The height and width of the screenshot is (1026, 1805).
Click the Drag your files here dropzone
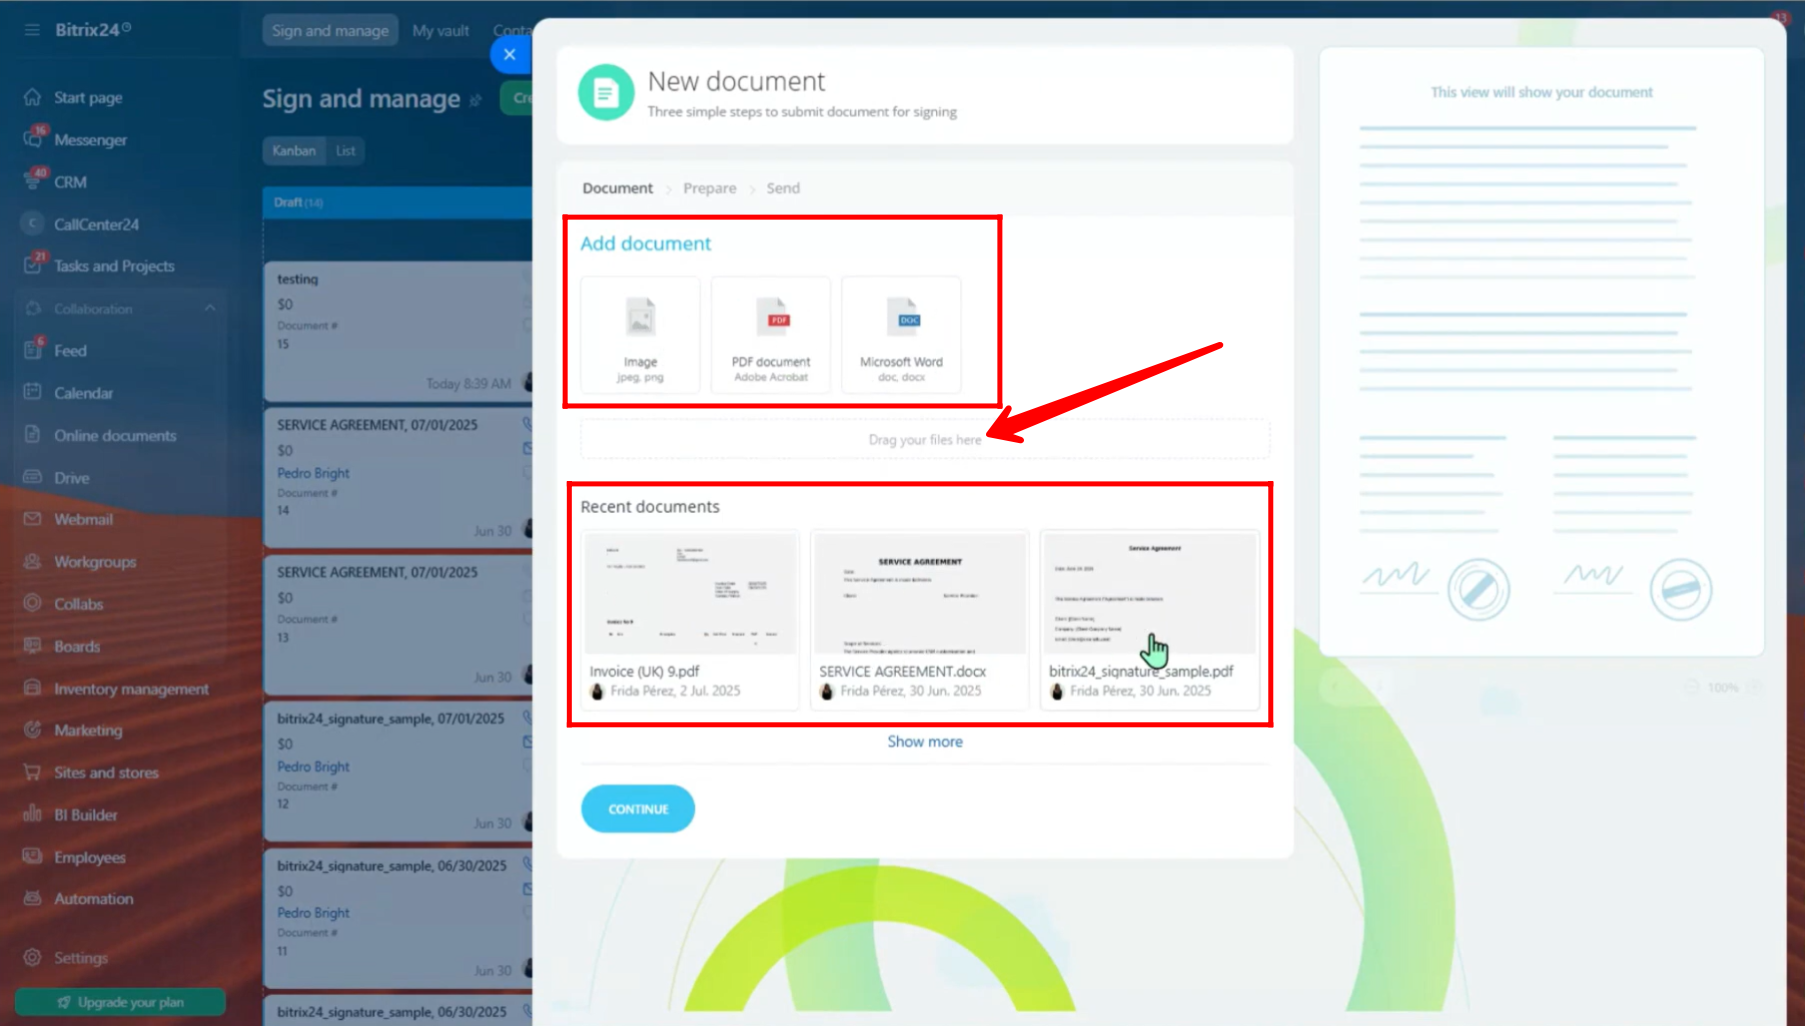925,439
